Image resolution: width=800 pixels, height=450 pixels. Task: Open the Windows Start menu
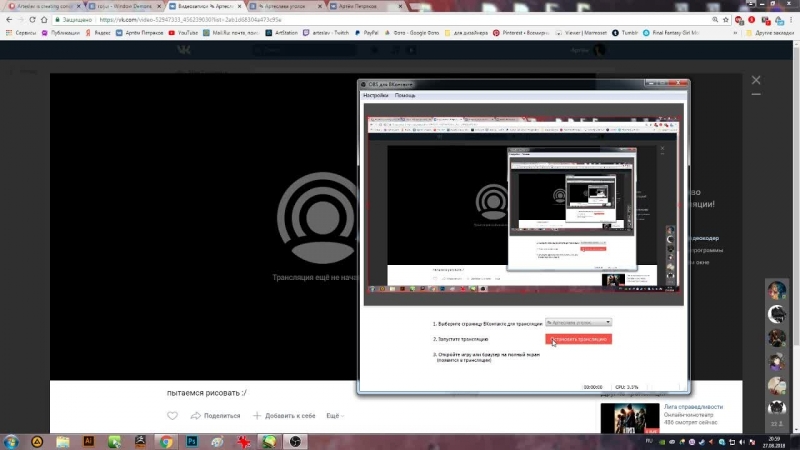coord(12,440)
